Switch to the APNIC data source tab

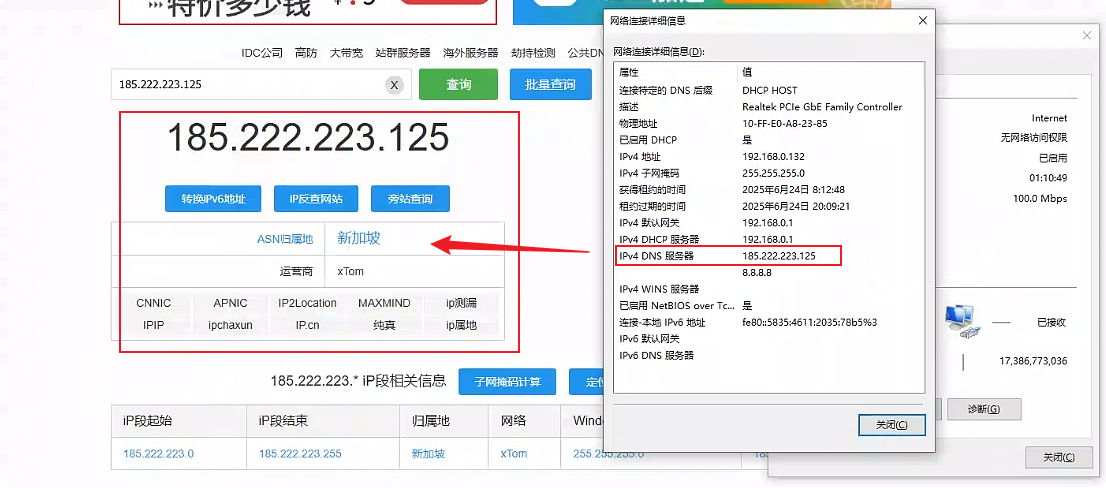(x=230, y=303)
